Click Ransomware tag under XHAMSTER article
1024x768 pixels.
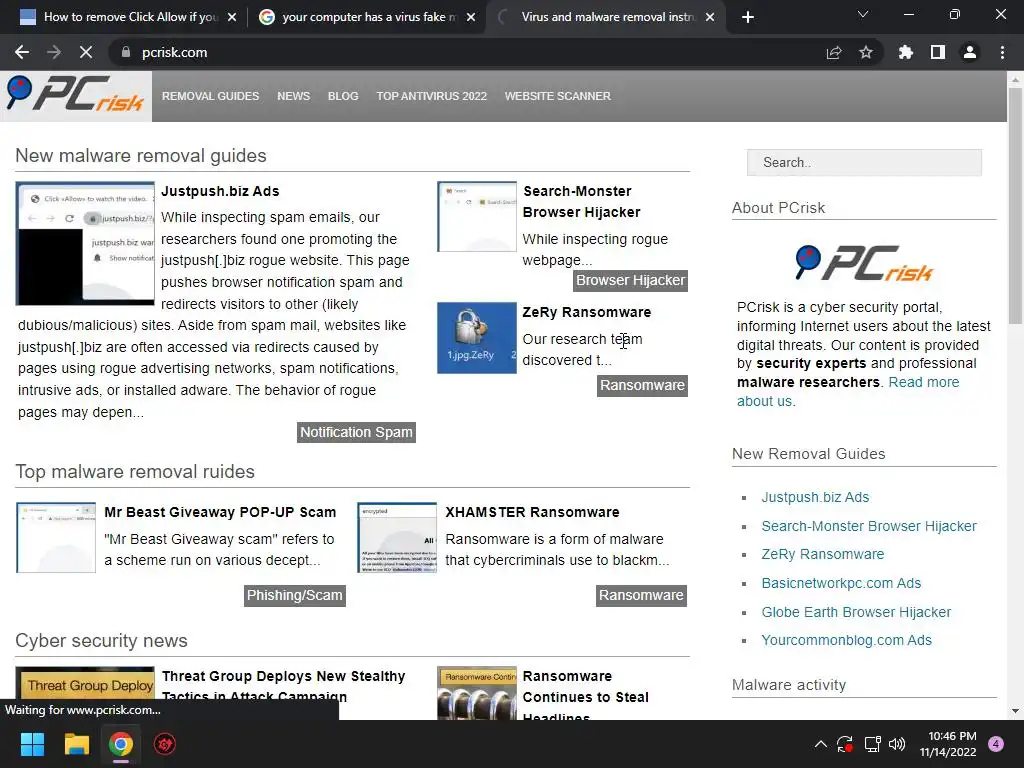click(x=641, y=596)
